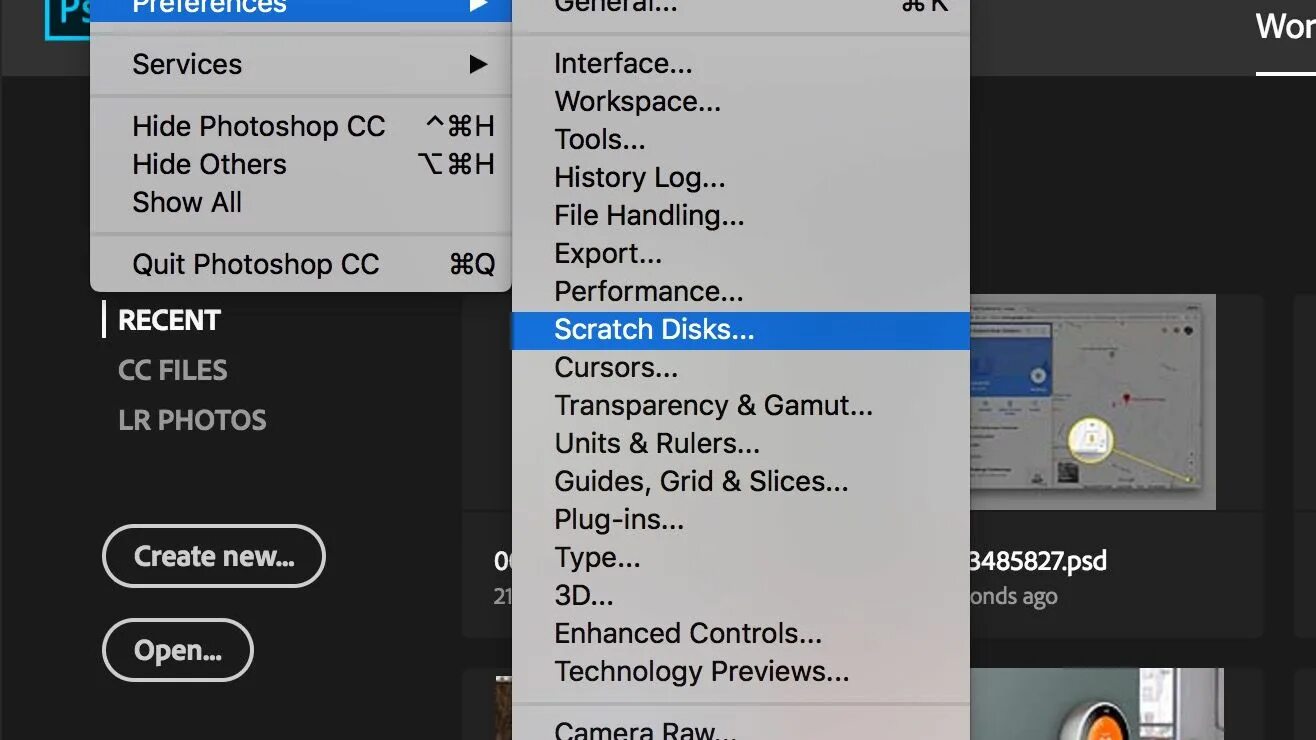
Task: Click the file name ending 3485827.psd
Action: [1038, 560]
